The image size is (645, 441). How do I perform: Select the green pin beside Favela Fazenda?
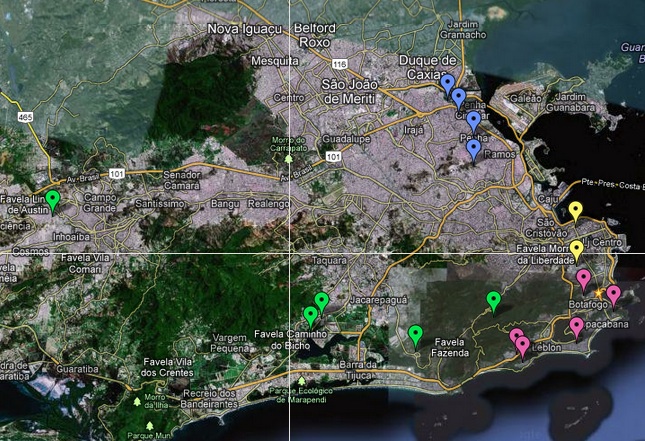coord(415,334)
